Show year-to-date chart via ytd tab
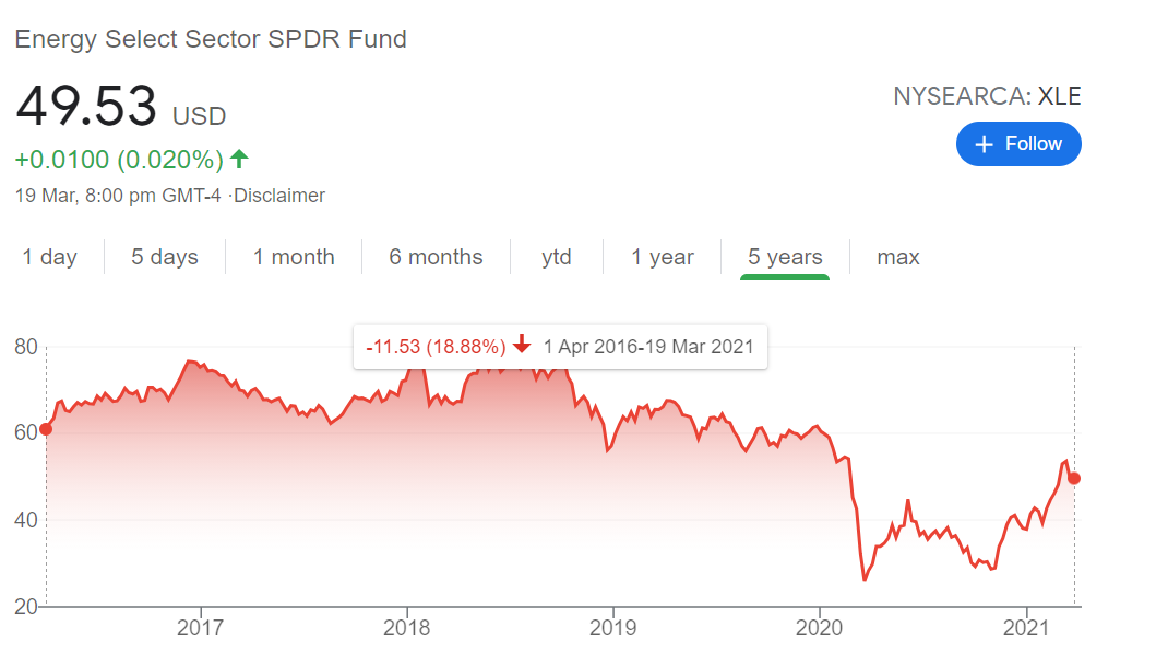 [x=557, y=257]
